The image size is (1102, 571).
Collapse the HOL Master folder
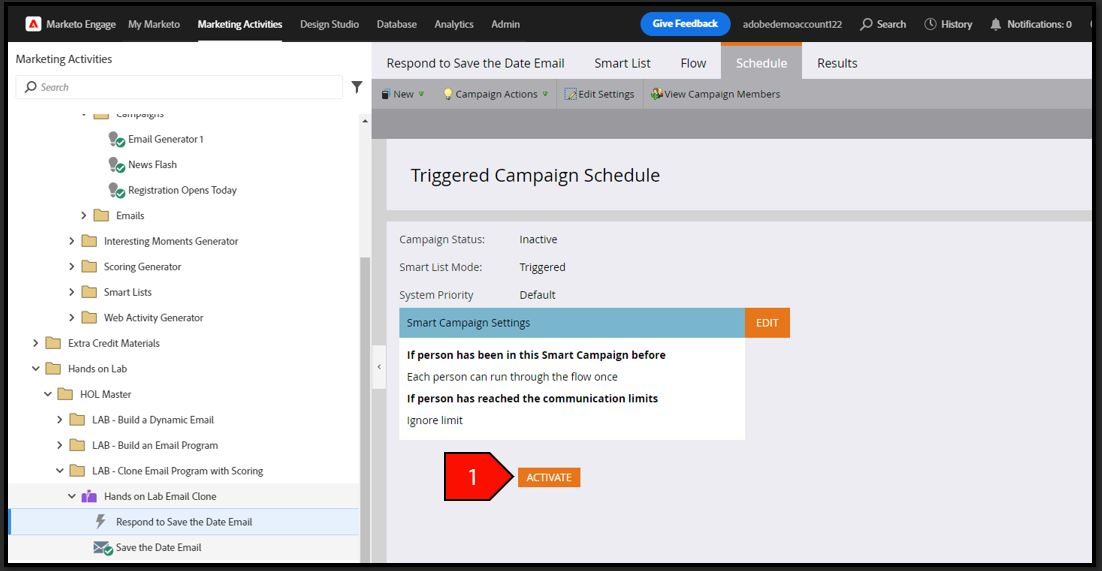pos(48,394)
